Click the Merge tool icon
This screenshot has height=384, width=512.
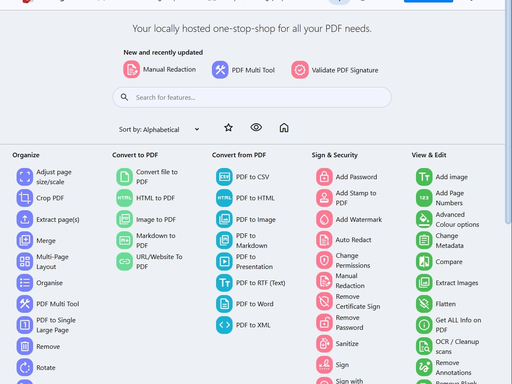25,240
